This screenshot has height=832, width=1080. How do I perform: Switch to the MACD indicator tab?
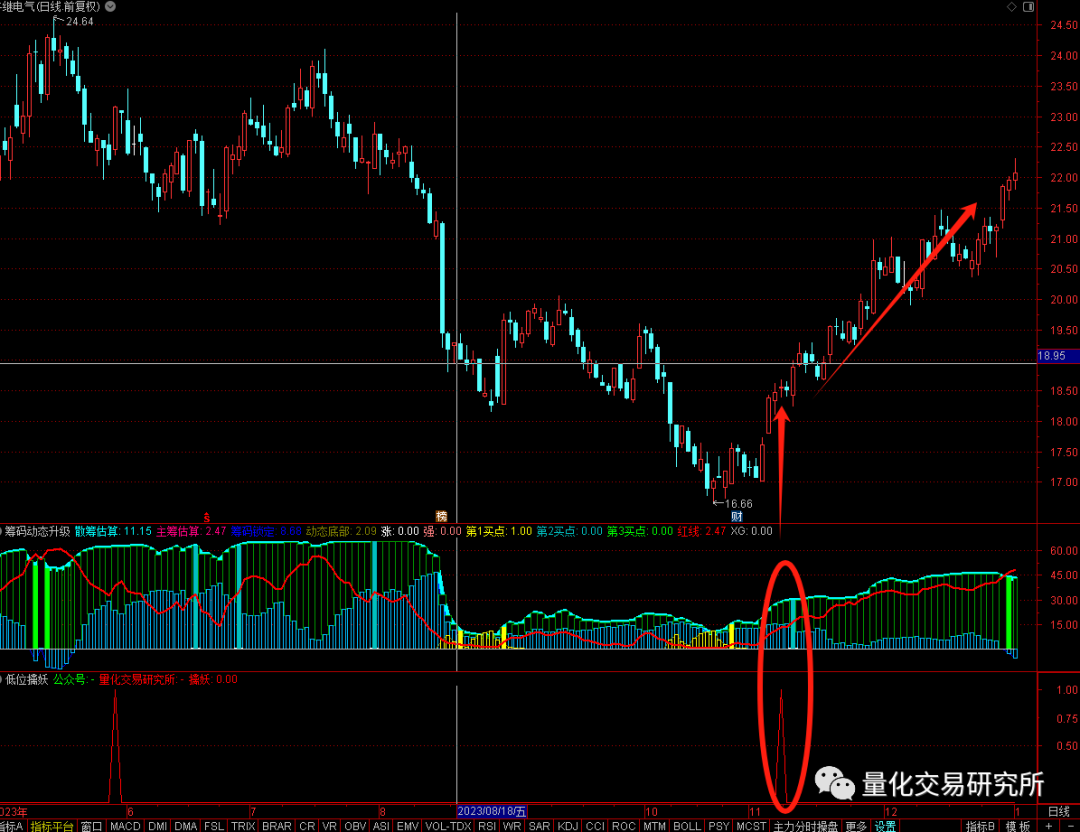(x=125, y=826)
